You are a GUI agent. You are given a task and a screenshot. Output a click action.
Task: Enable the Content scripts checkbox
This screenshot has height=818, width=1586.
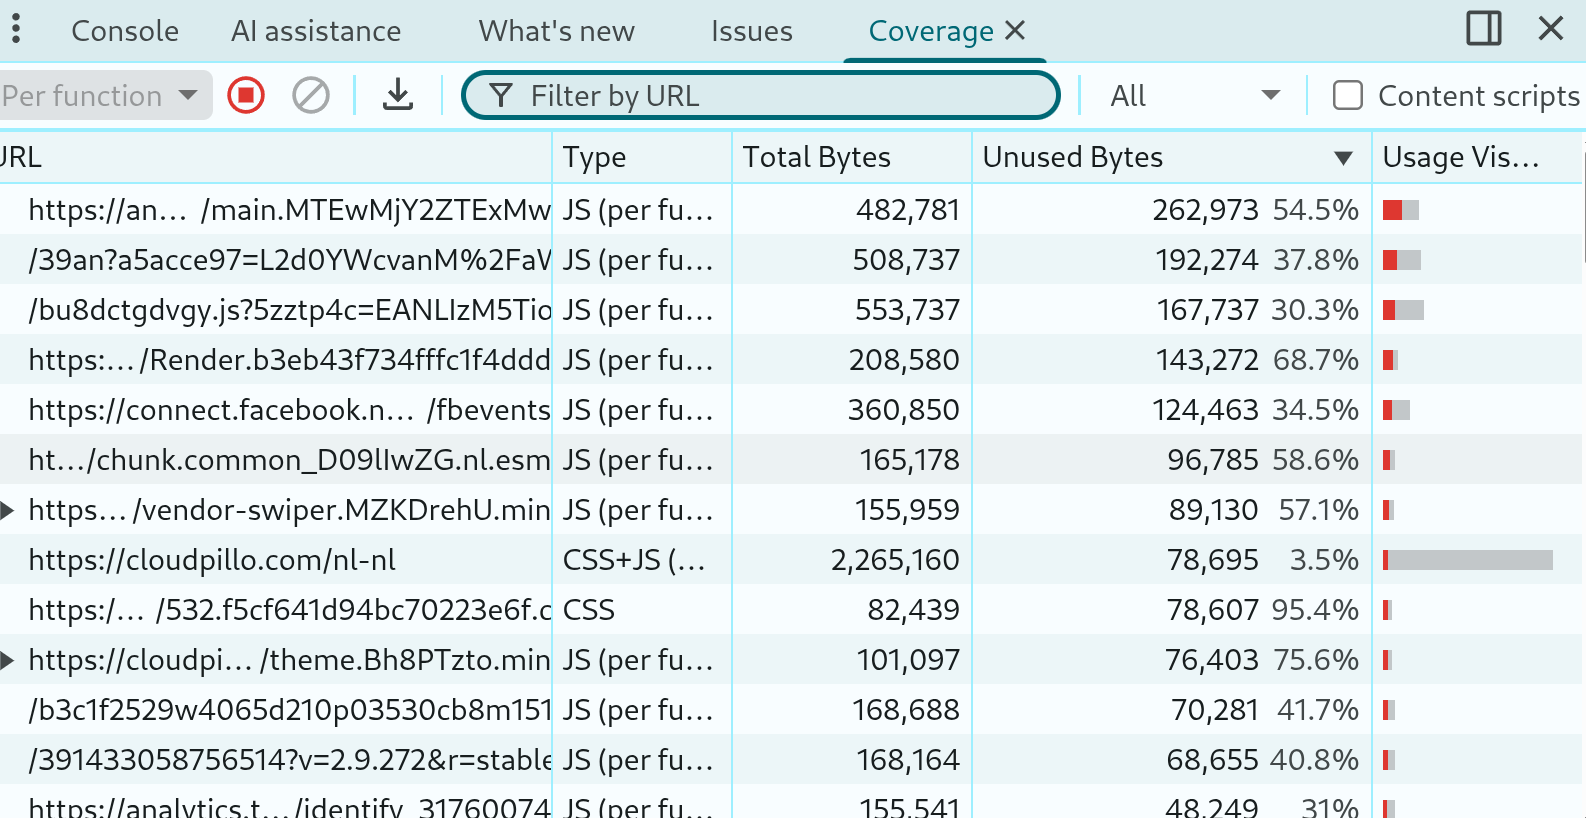click(x=1348, y=96)
